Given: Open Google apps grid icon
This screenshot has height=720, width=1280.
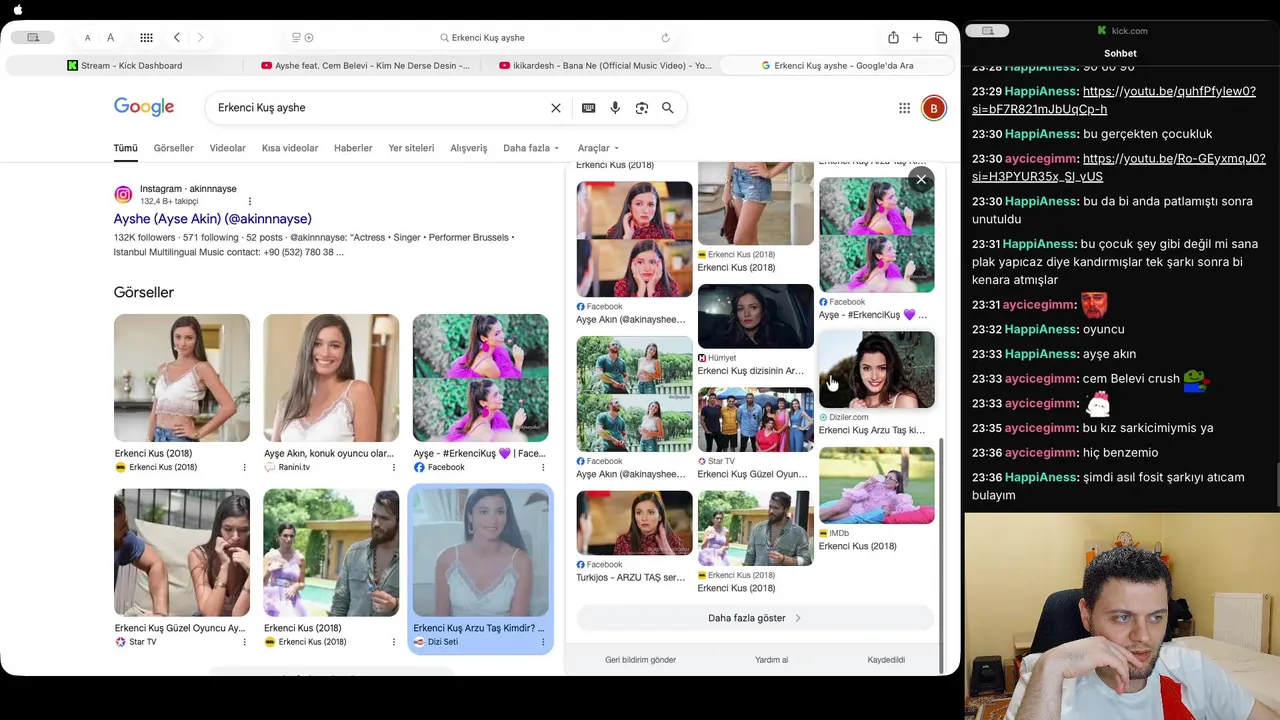Looking at the screenshot, I should [904, 108].
